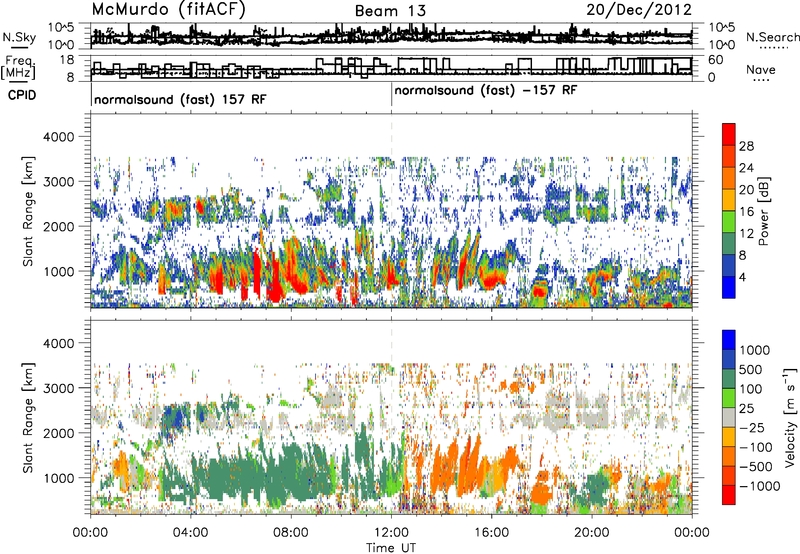
Task: Click the velocity panel "Slant Range [km]" label
Action: 28,418
